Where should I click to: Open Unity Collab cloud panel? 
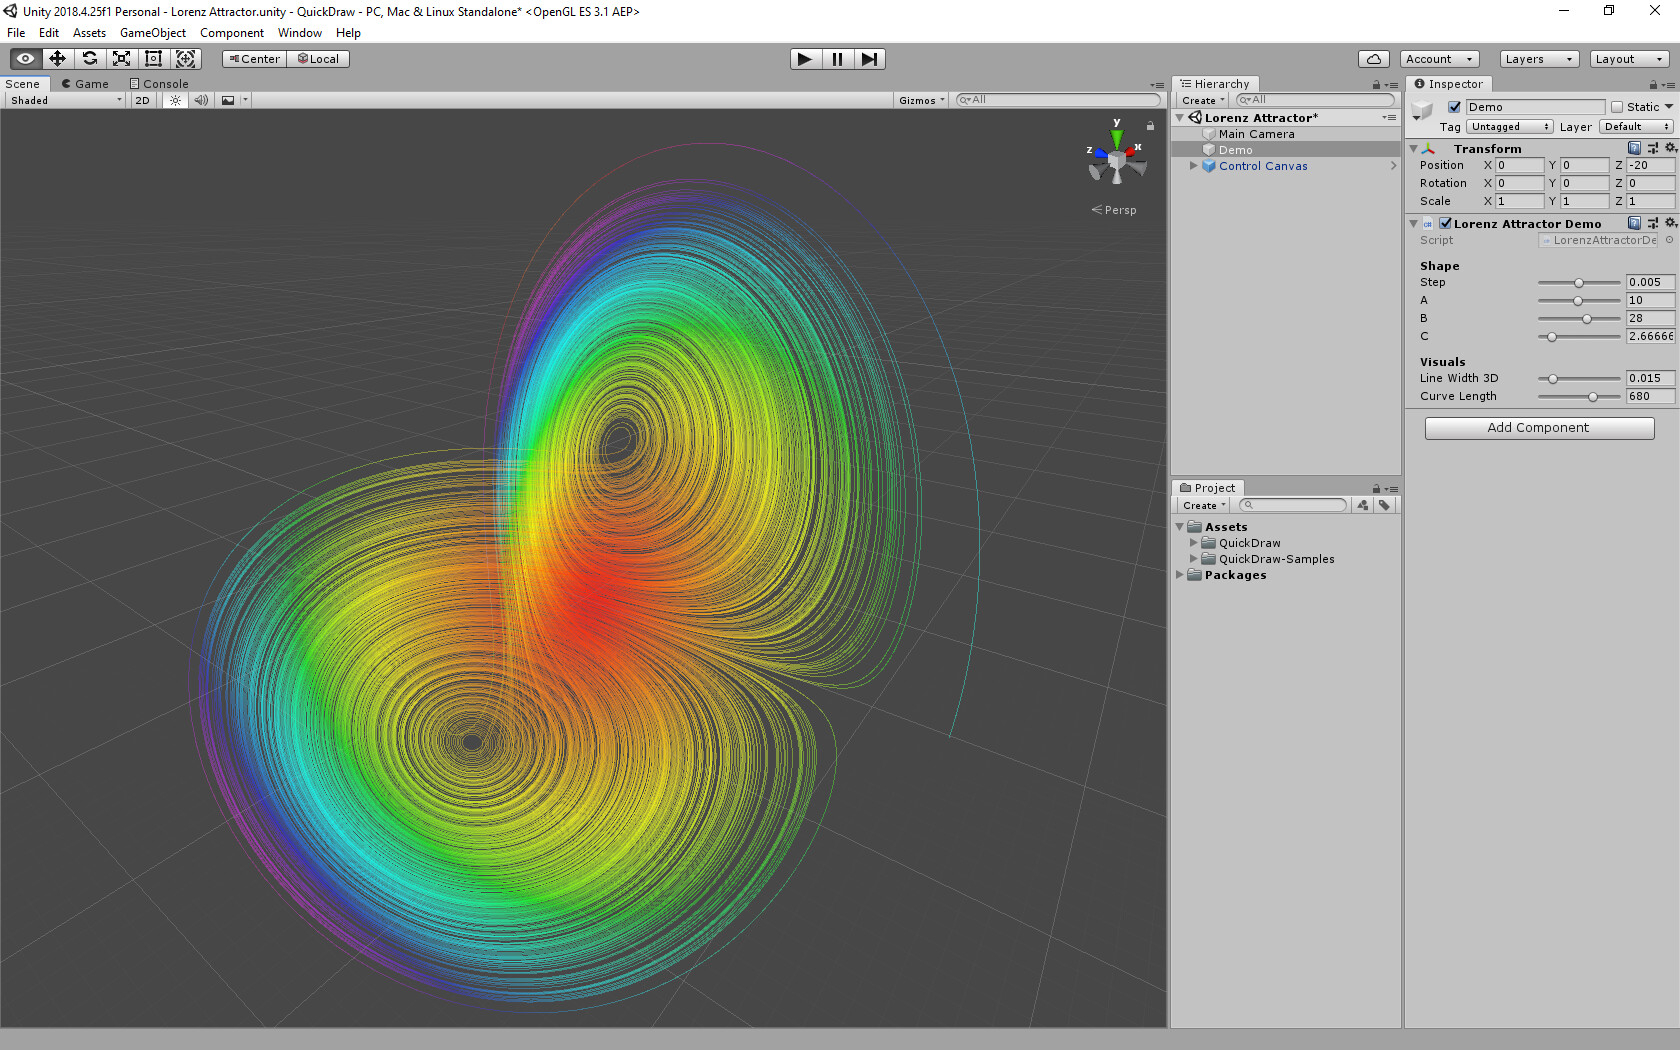point(1373,58)
